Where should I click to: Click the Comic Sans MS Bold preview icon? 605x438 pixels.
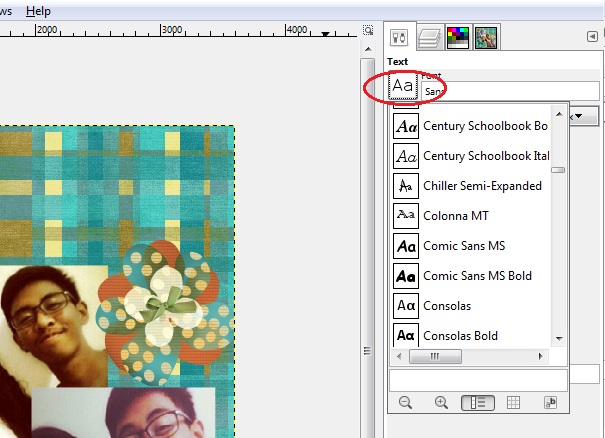(x=406, y=276)
